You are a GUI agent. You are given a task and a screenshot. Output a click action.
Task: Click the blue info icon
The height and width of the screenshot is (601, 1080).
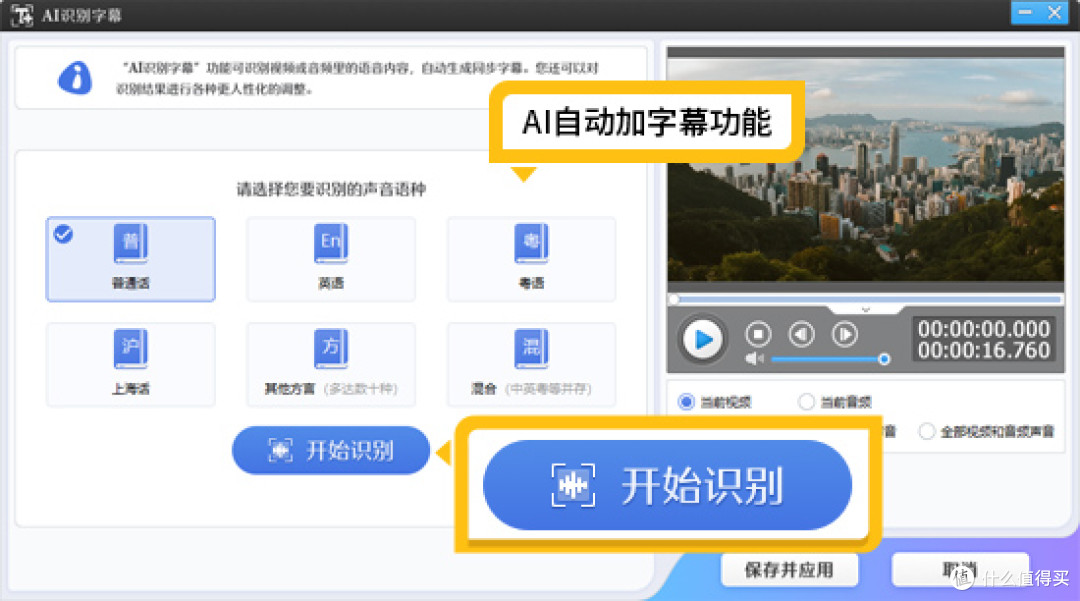tap(75, 77)
